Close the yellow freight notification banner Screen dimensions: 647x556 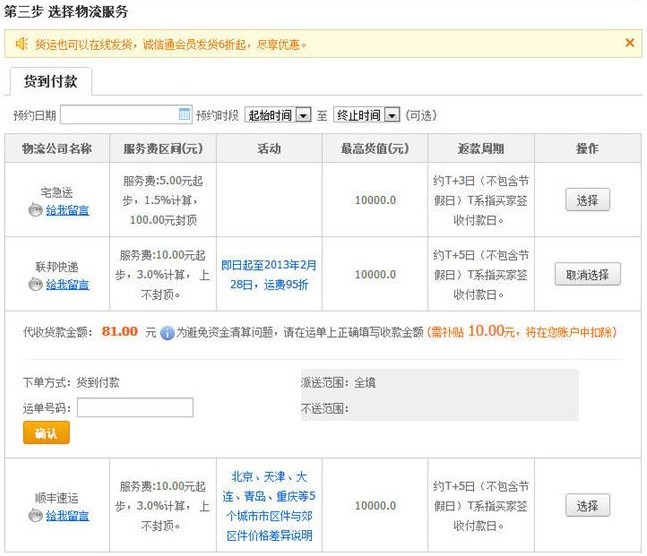point(630,43)
